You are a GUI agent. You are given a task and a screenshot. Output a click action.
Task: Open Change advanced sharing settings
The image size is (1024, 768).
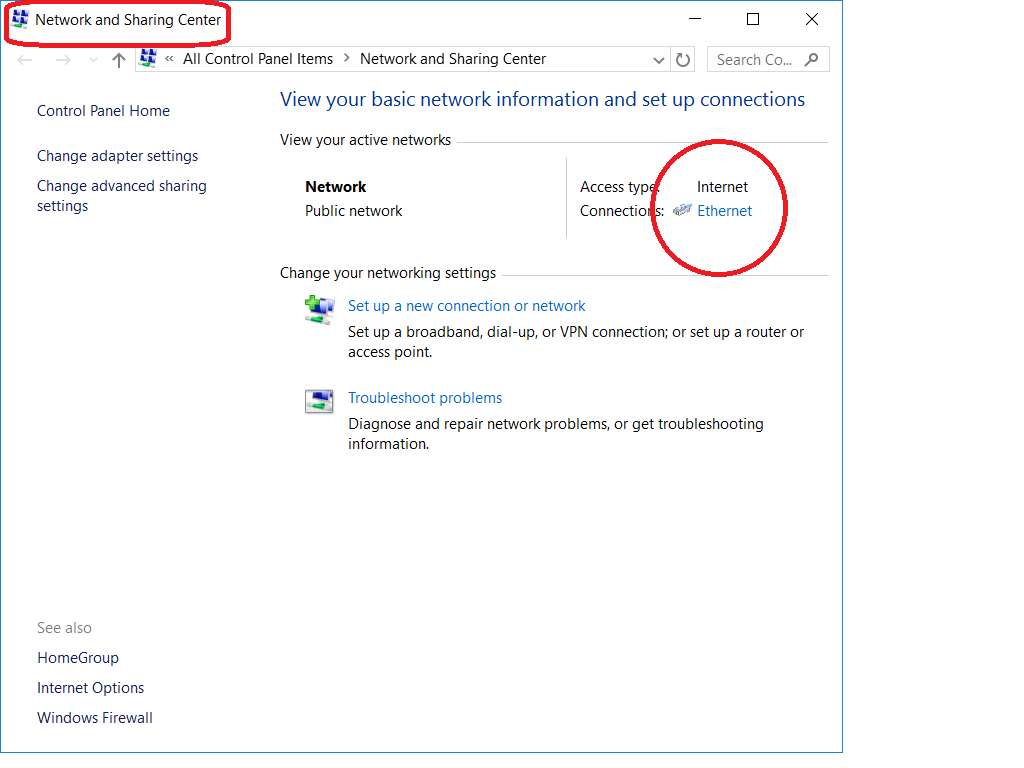121,196
